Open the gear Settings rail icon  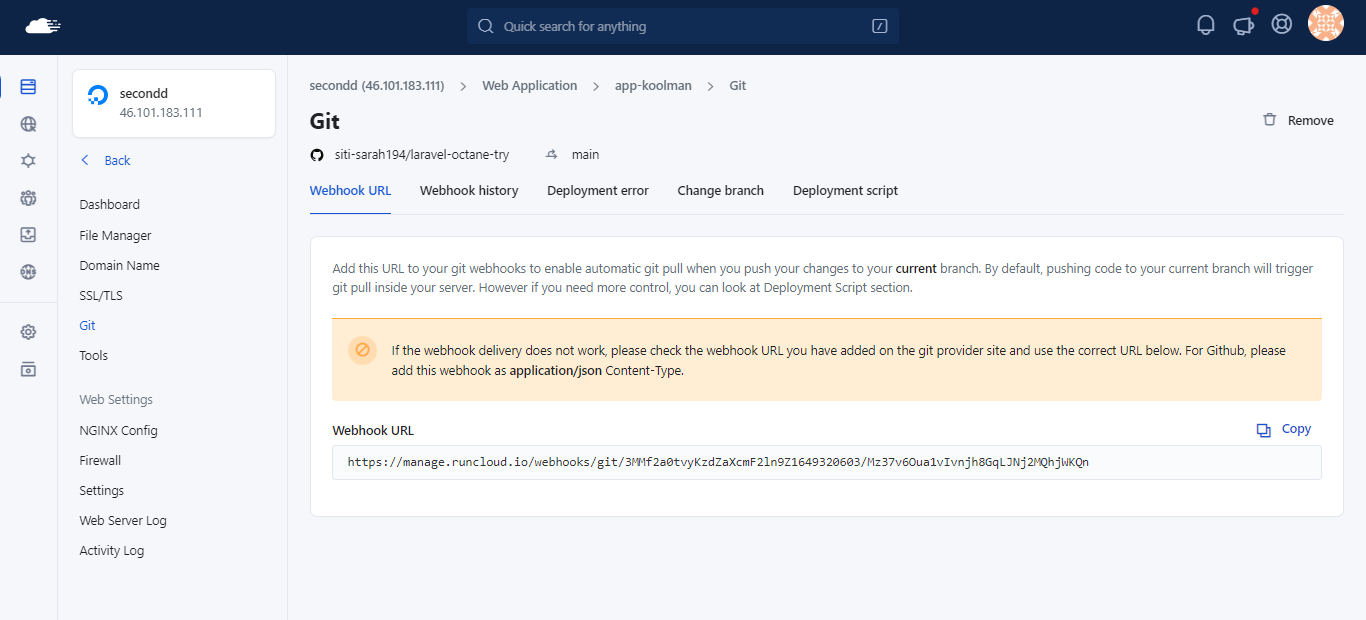coord(28,332)
